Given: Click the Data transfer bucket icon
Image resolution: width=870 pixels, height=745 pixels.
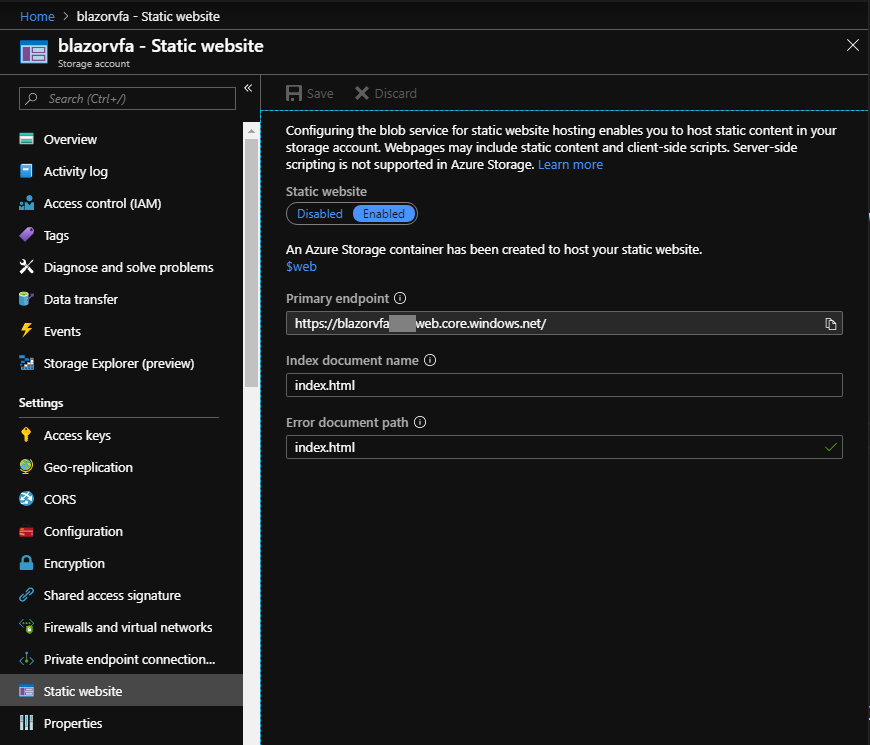Looking at the screenshot, I should tap(26, 299).
